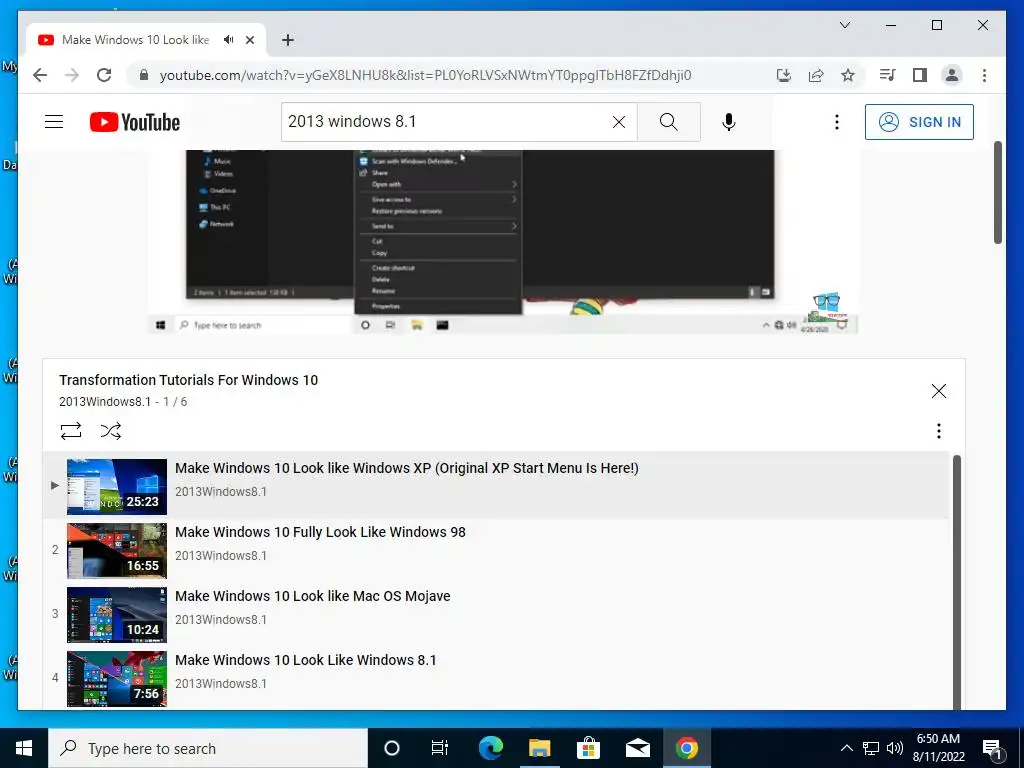The width and height of the screenshot is (1024, 768).
Task: Run search with the magnifier button
Action: (x=668, y=122)
